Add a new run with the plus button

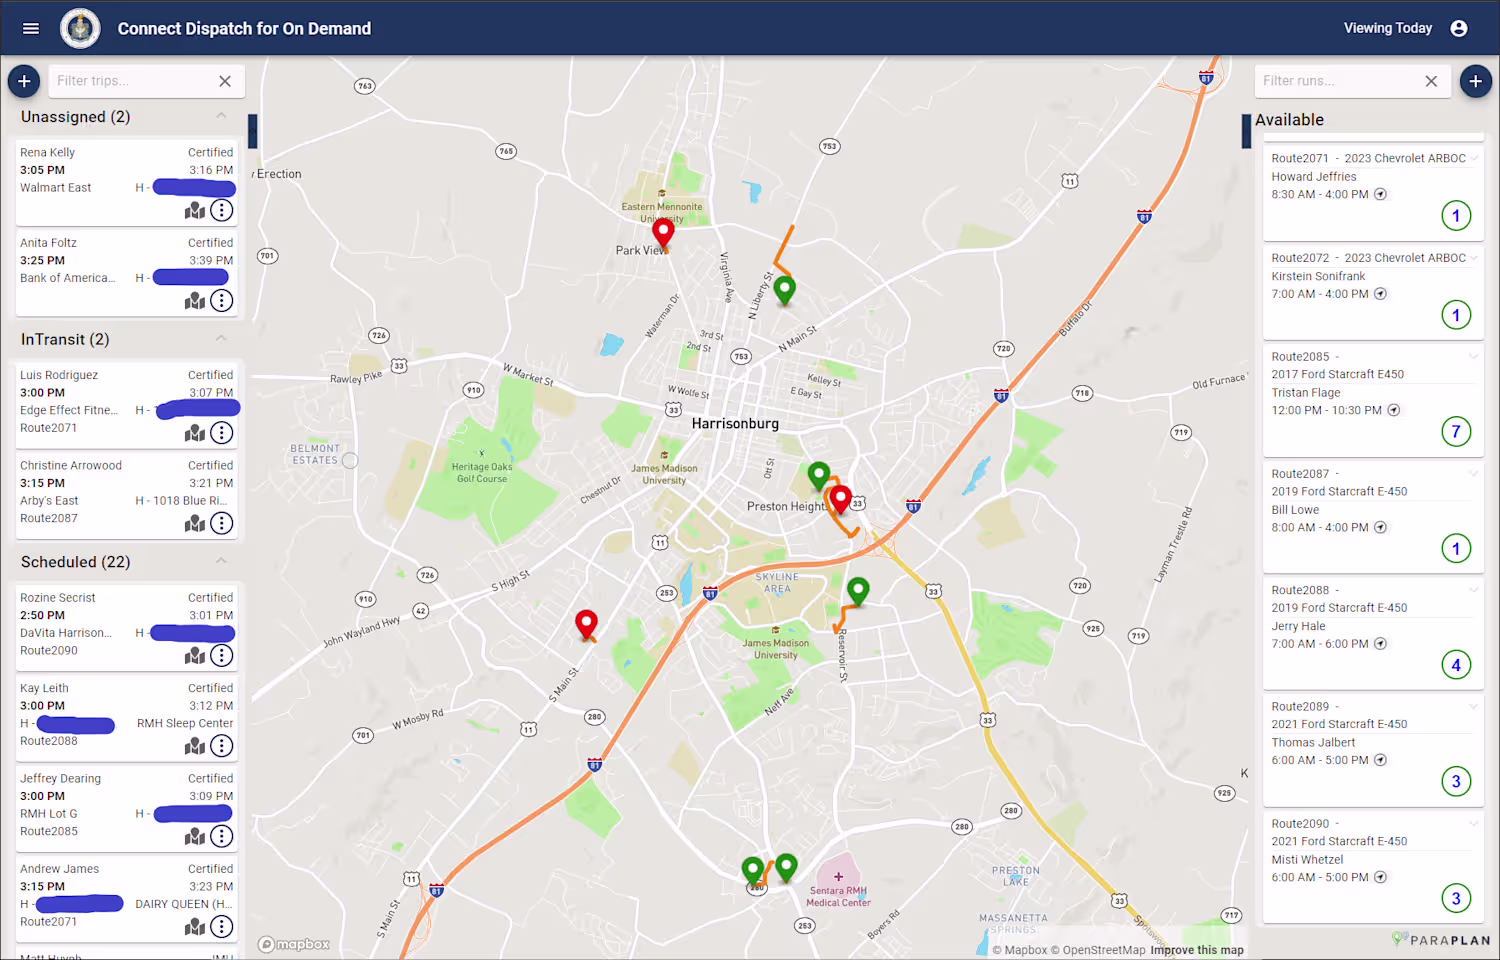click(1476, 81)
